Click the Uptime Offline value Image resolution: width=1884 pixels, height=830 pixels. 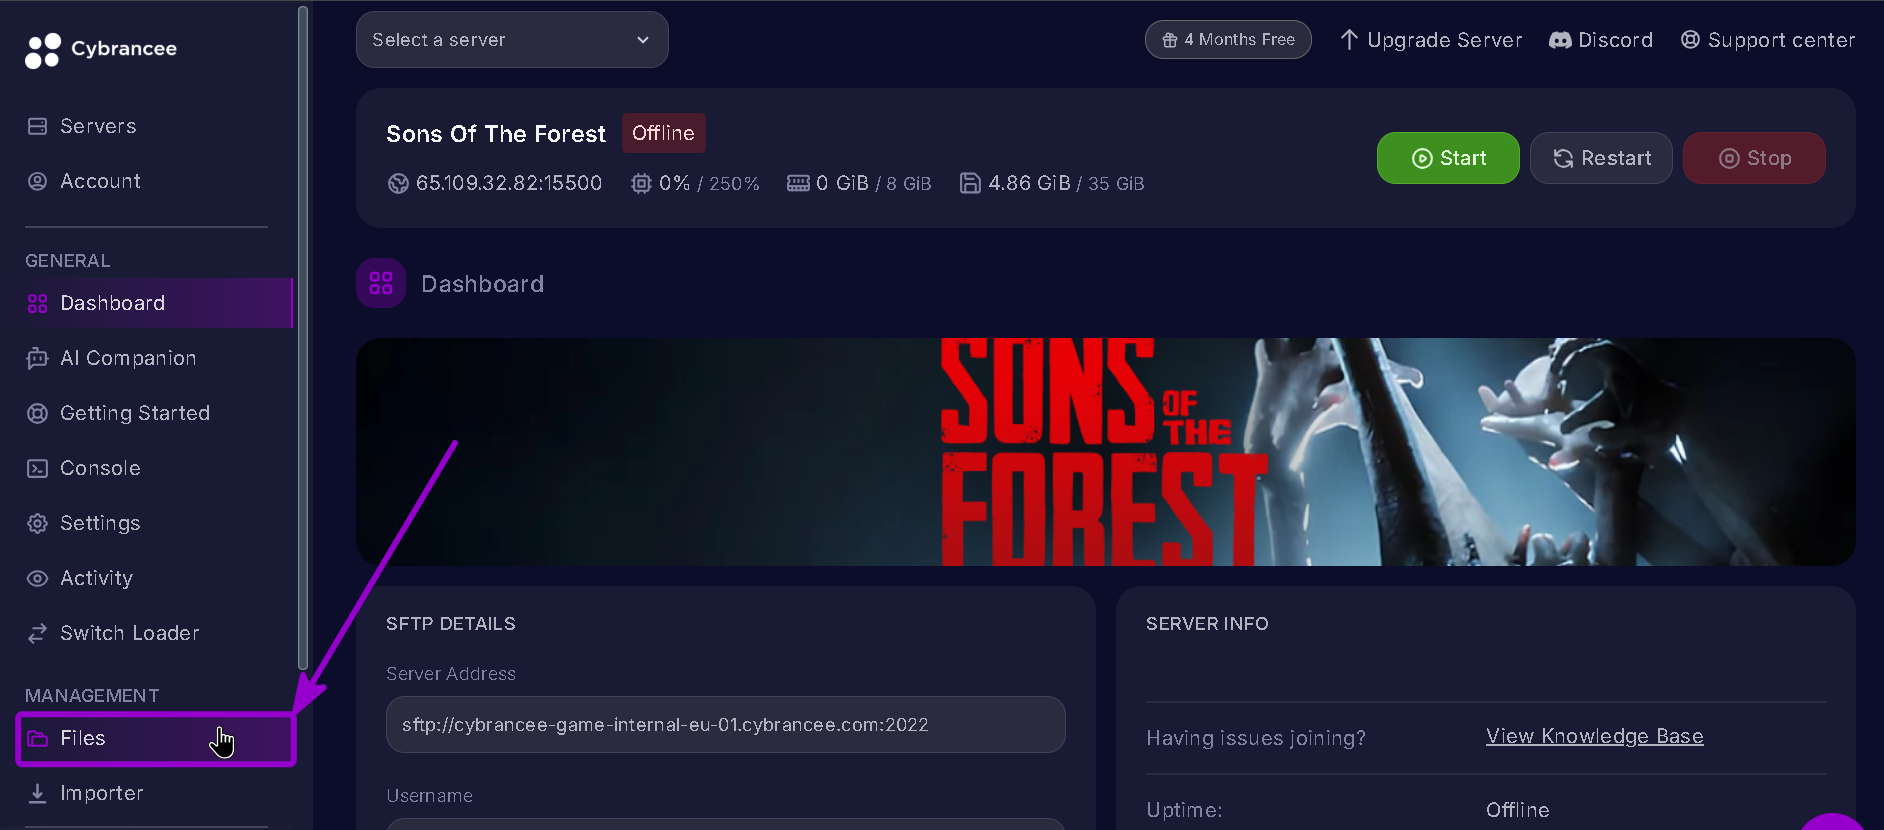pyautogui.click(x=1518, y=810)
